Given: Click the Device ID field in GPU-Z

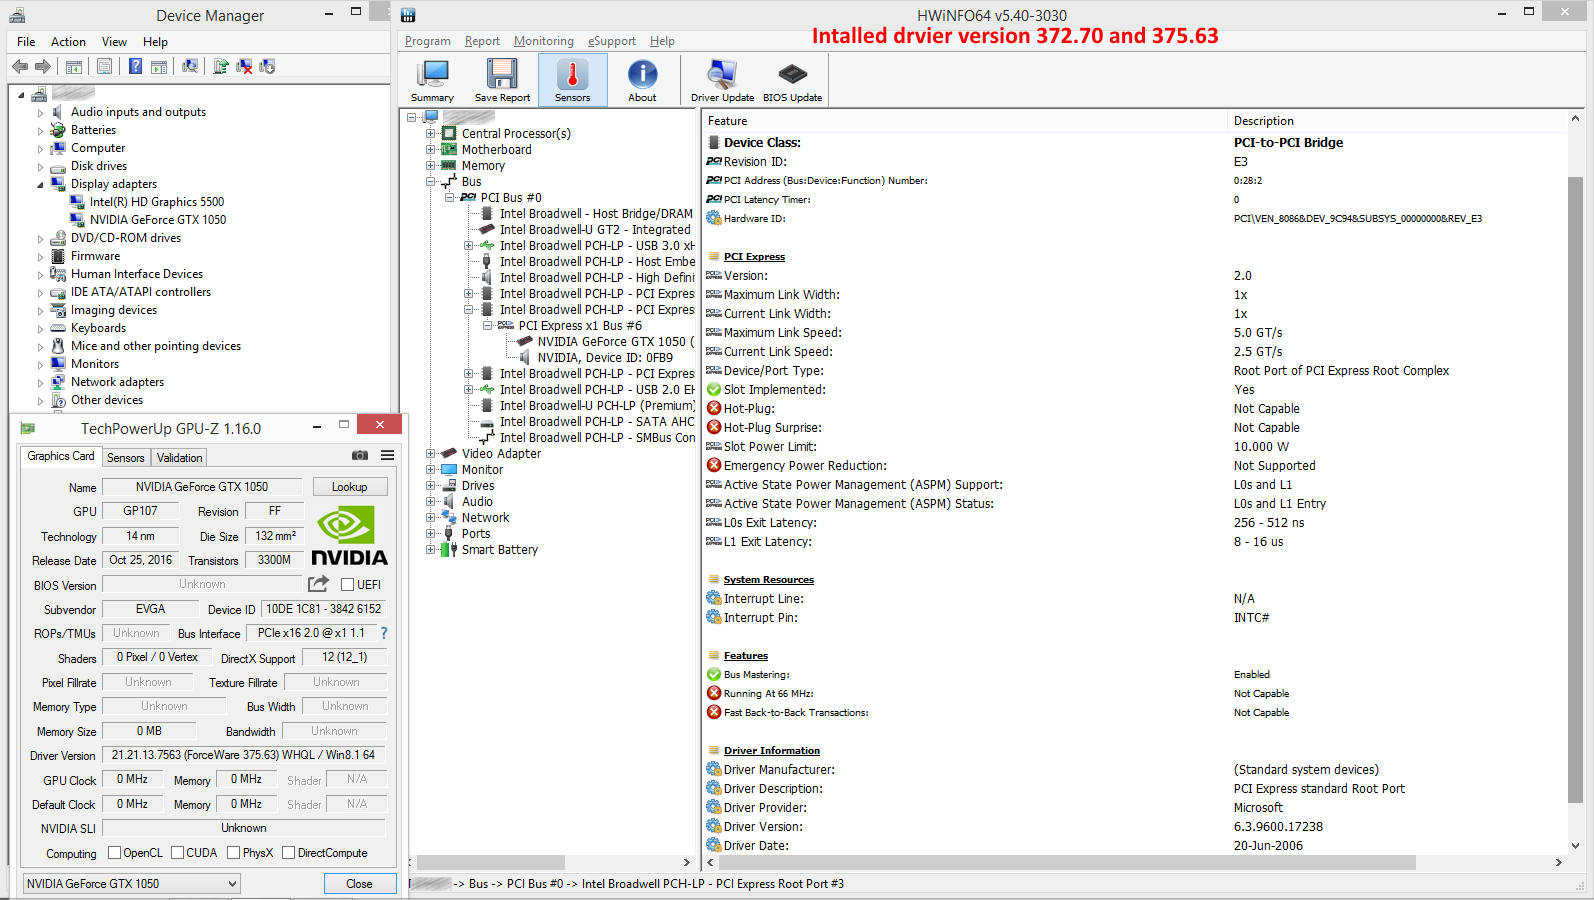Looking at the screenshot, I should pyautogui.click(x=323, y=609).
